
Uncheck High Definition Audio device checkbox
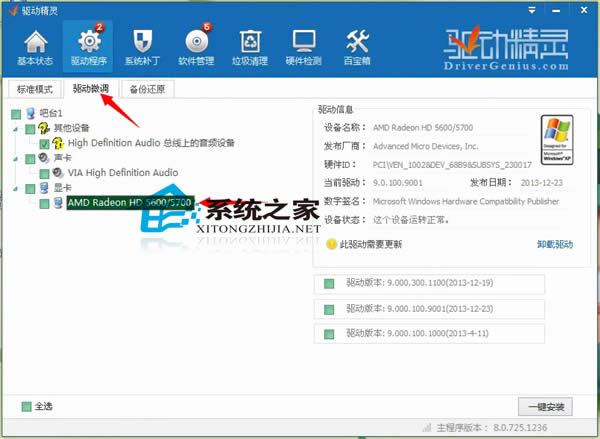click(x=44, y=144)
